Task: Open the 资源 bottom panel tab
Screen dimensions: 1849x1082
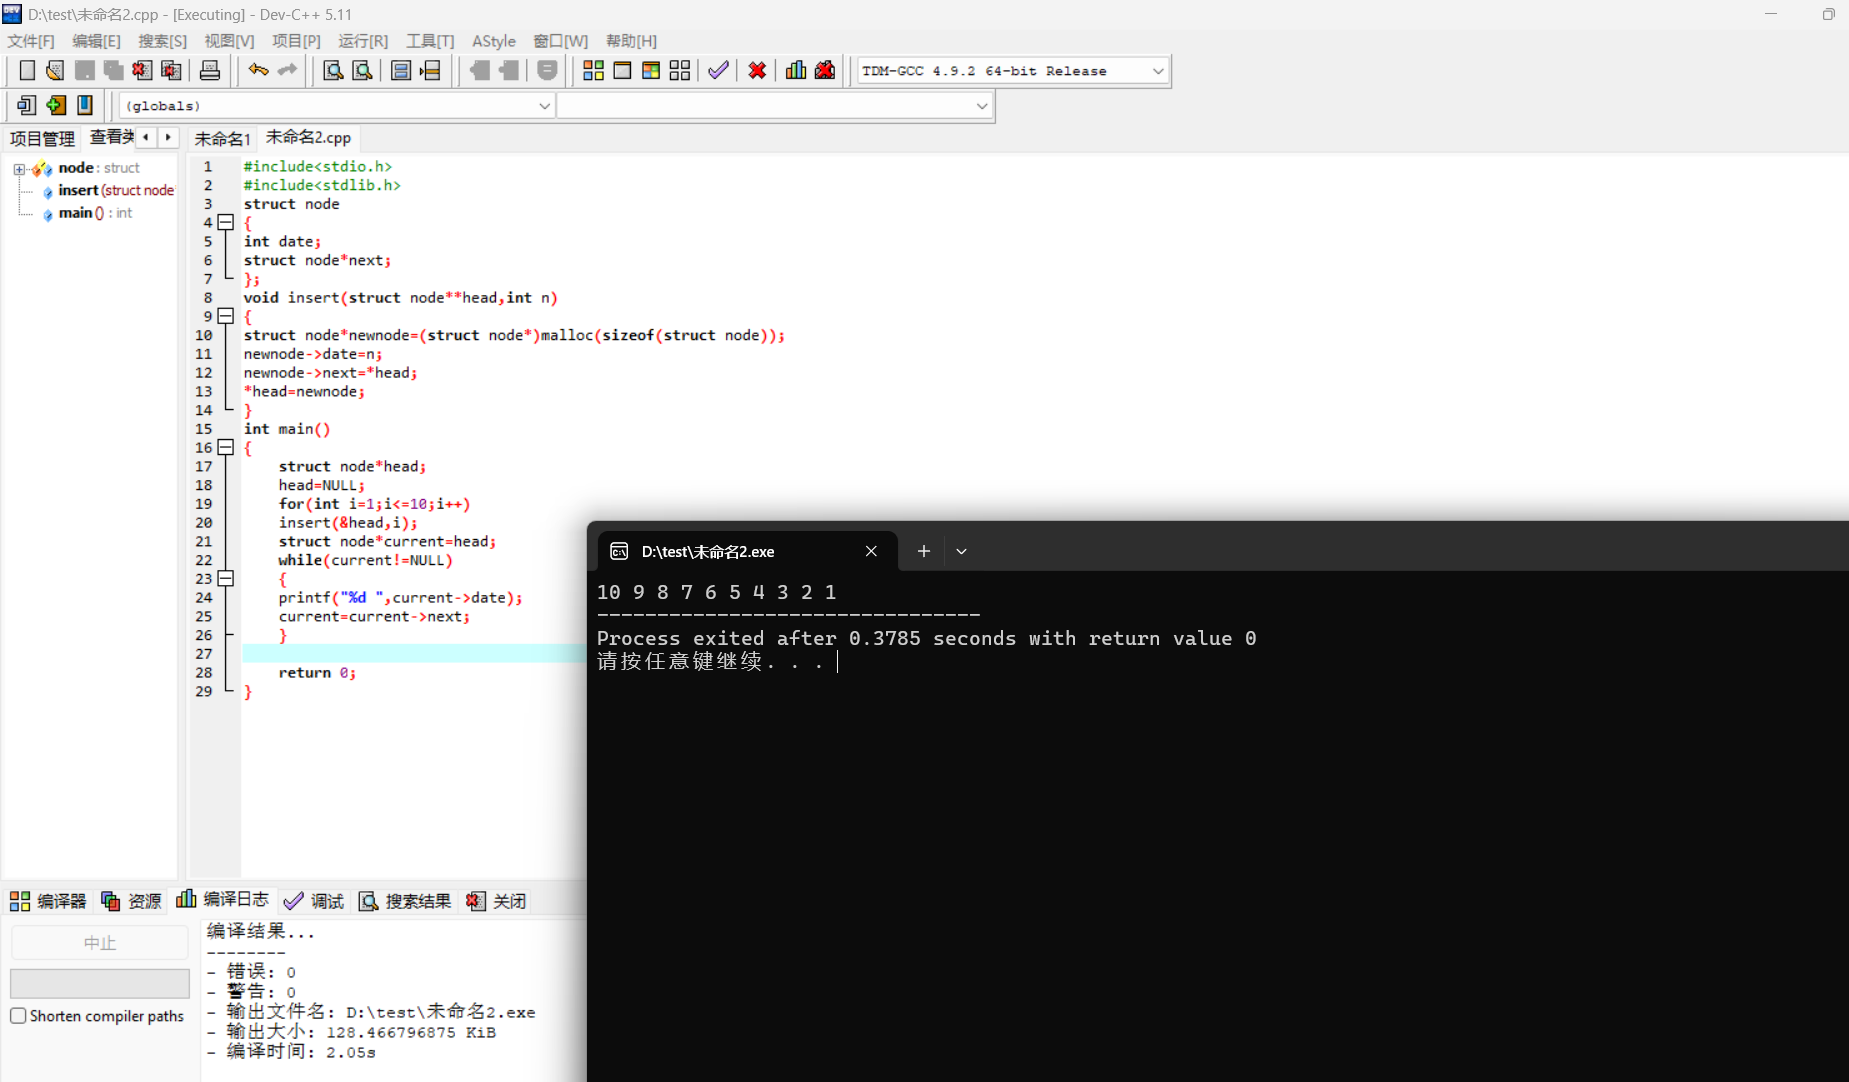Action: [132, 901]
